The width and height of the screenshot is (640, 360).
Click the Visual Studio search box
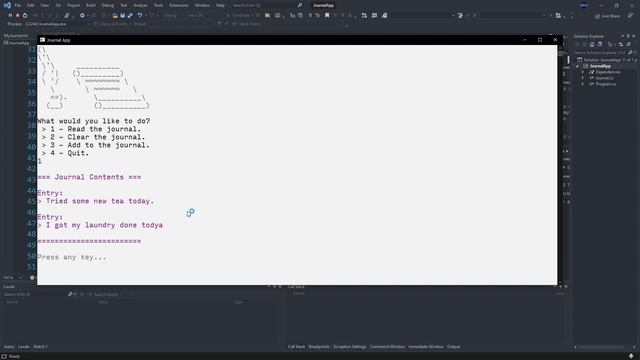pyautogui.click(x=267, y=5)
